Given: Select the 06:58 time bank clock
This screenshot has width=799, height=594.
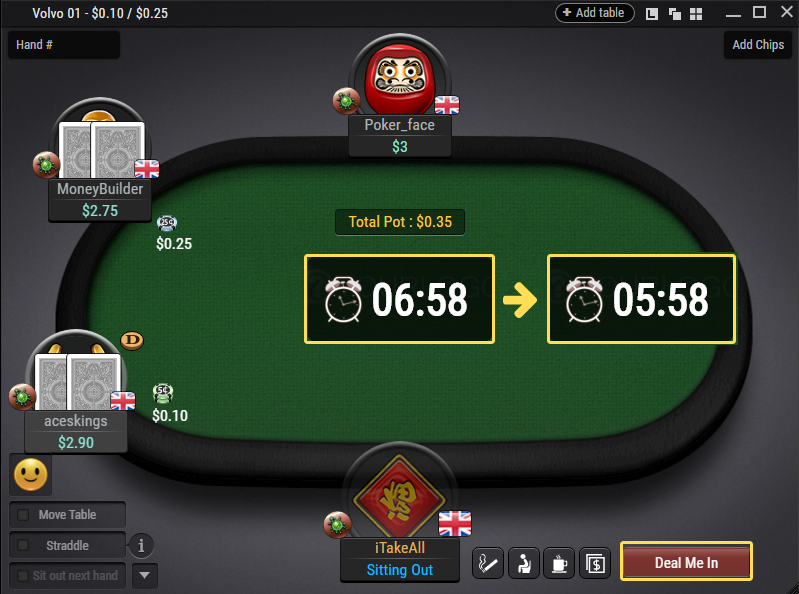Looking at the screenshot, I should [400, 299].
